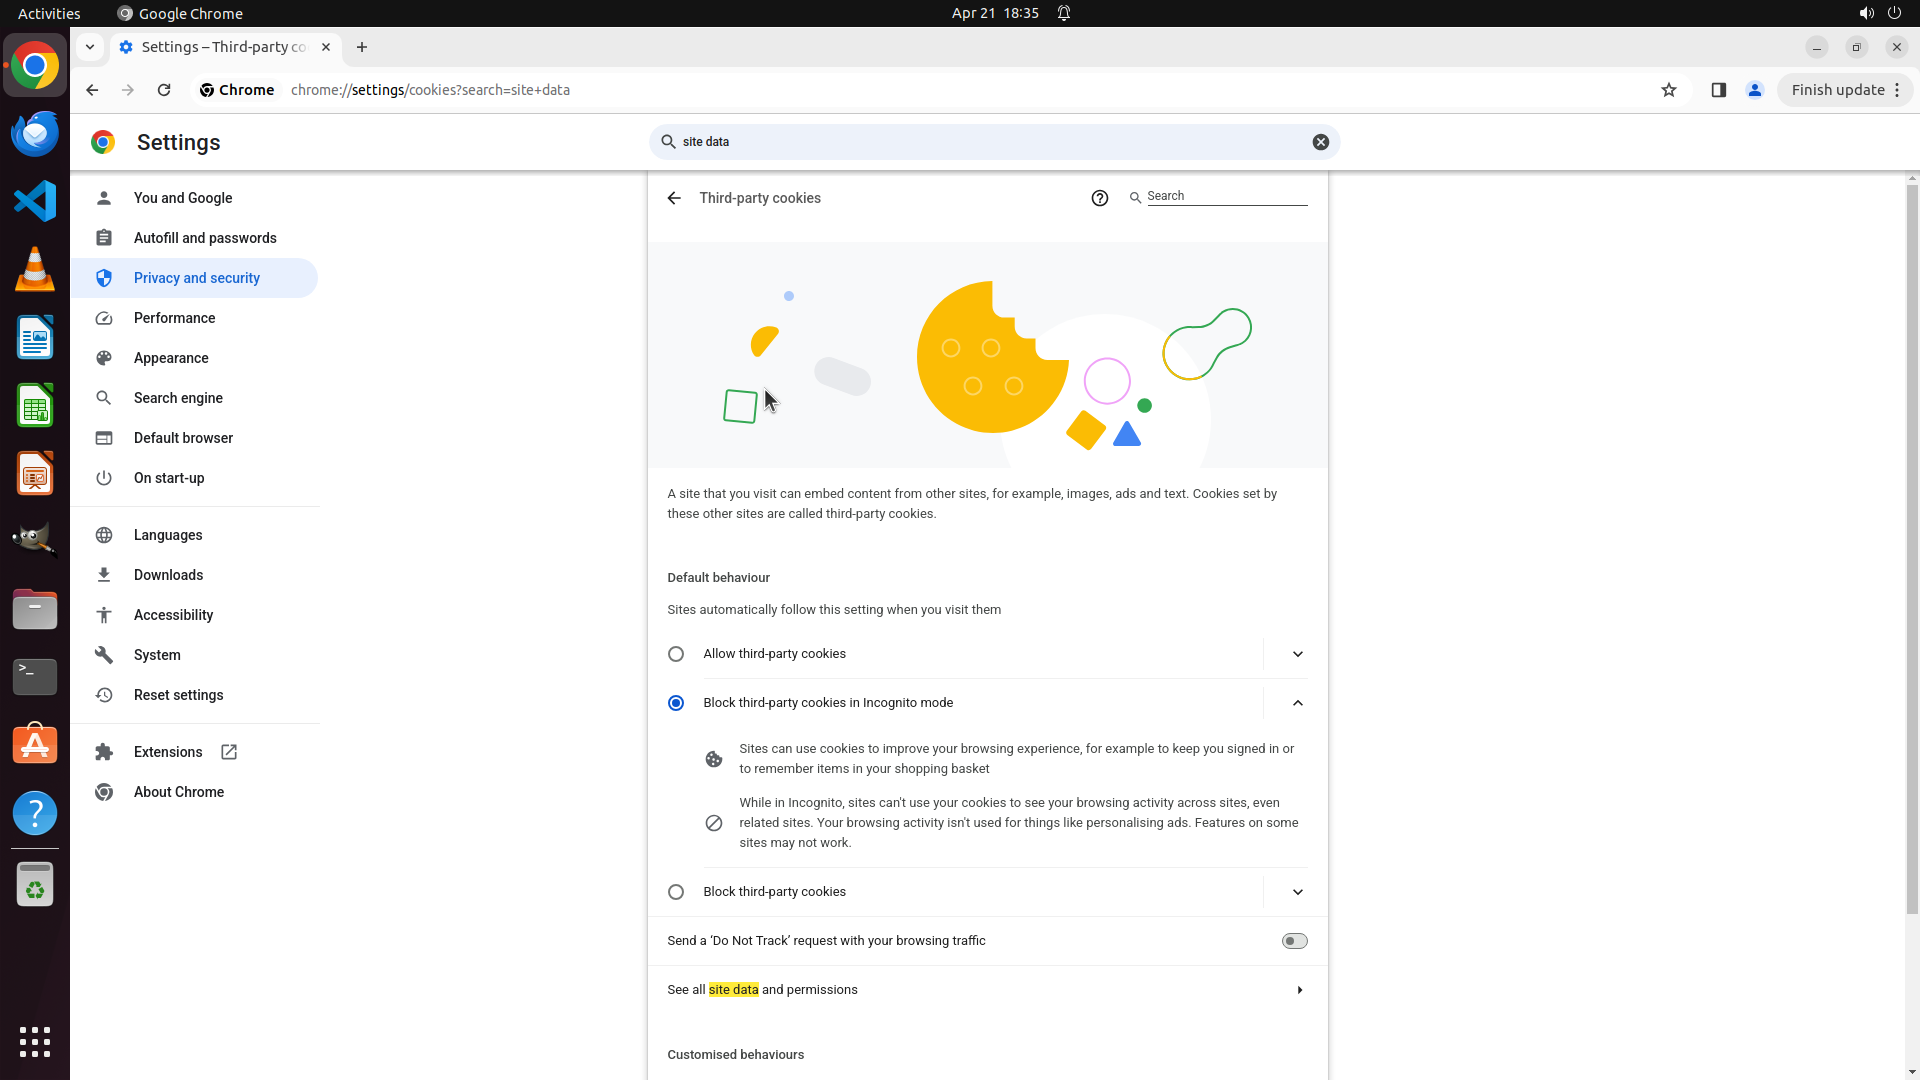Reload the page with refresh icon

tap(164, 90)
